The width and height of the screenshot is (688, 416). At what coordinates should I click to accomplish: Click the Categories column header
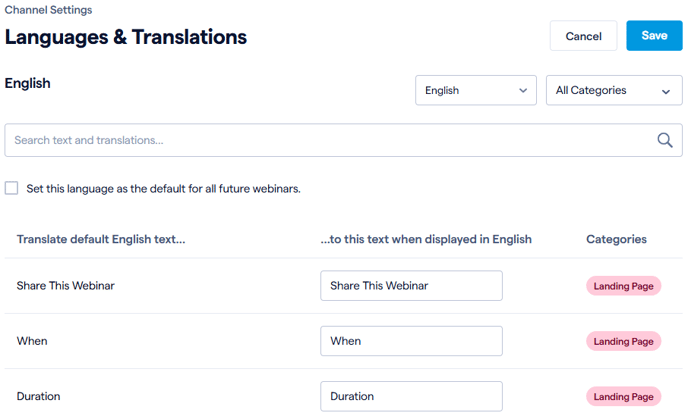click(616, 239)
